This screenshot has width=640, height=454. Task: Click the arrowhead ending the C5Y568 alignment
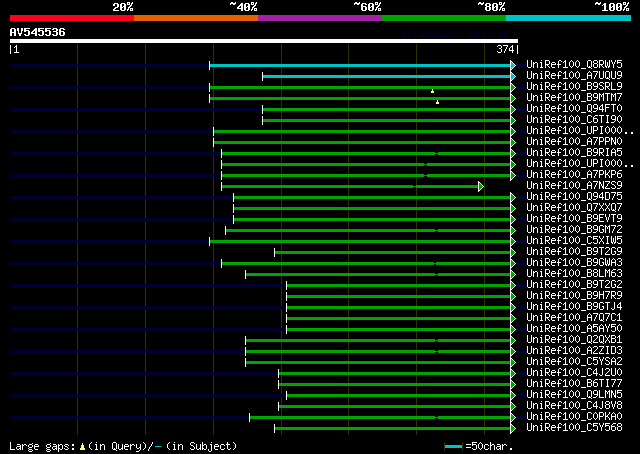pos(513,429)
